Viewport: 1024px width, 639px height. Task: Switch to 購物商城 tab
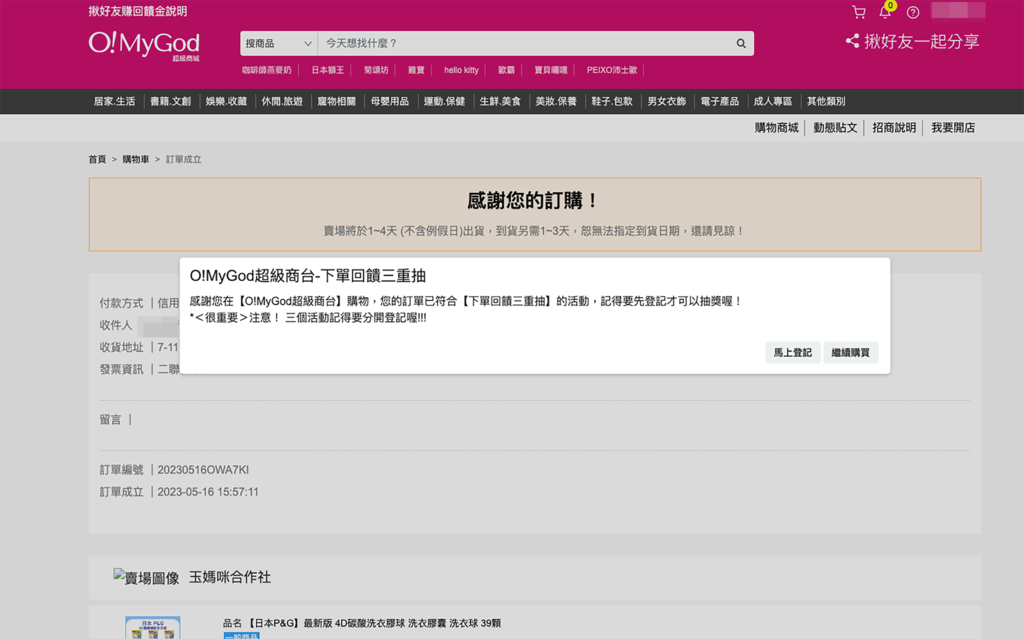pyautogui.click(x=776, y=128)
